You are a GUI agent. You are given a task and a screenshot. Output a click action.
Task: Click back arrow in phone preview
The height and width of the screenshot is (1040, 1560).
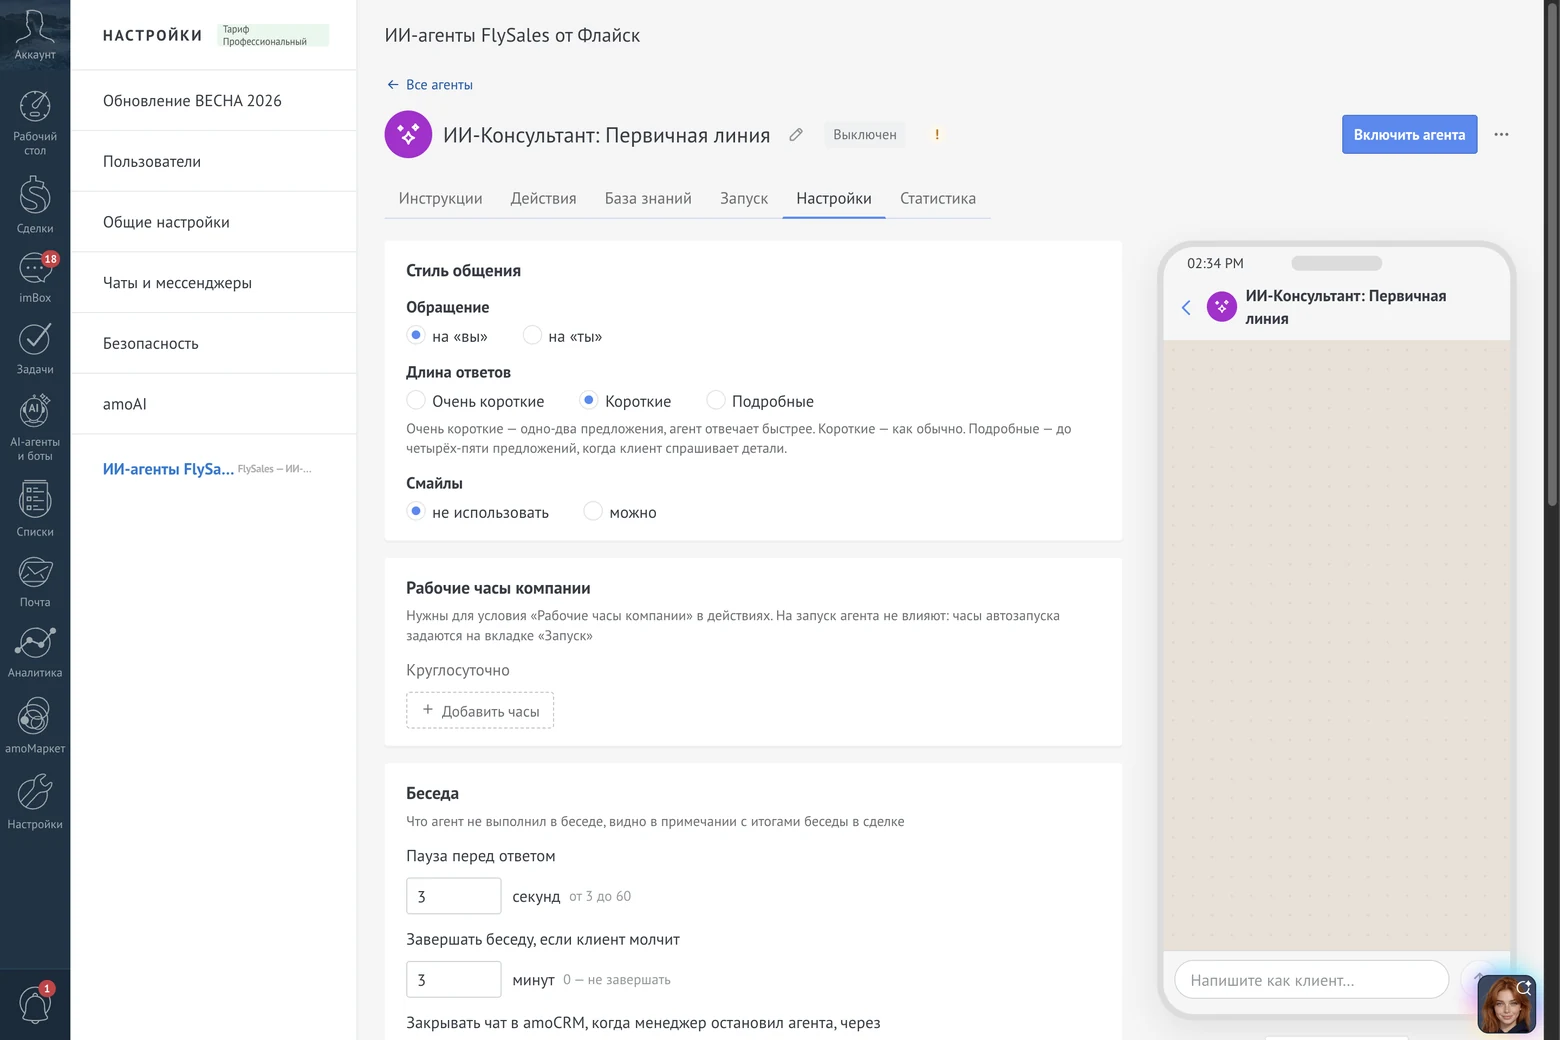pos(1186,307)
